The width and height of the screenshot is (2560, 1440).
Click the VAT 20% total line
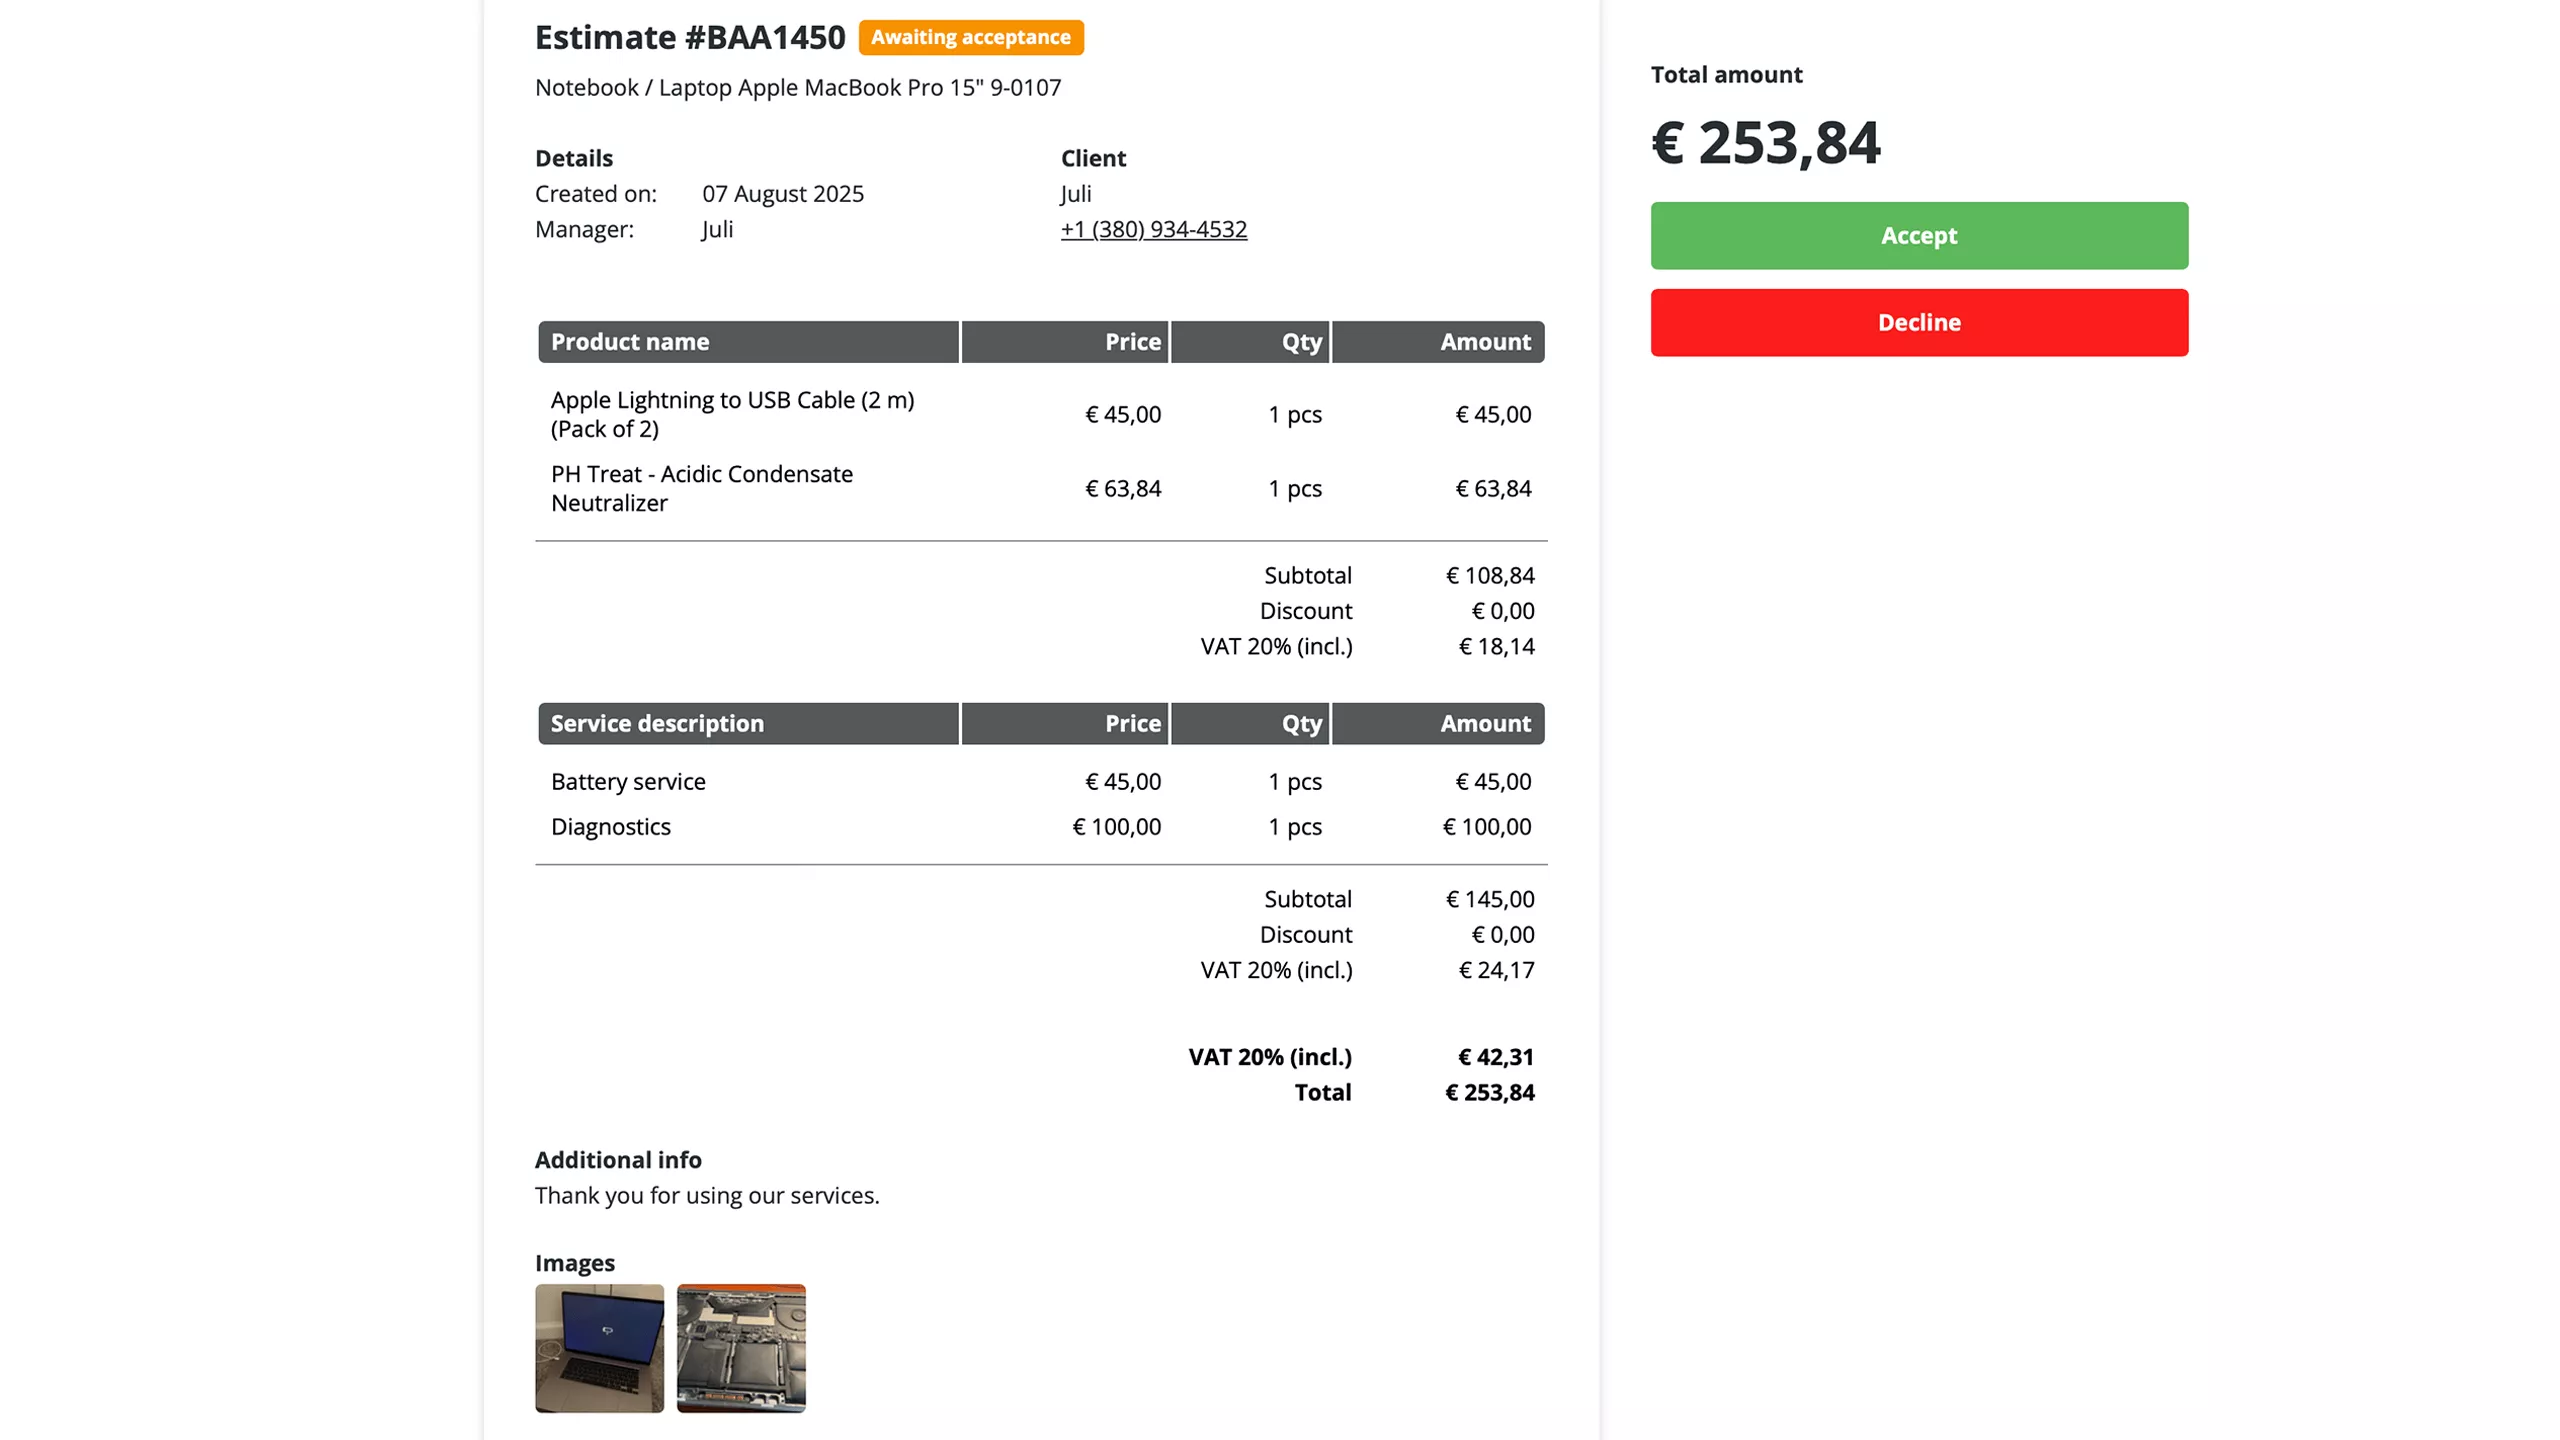[x=1270, y=1056]
